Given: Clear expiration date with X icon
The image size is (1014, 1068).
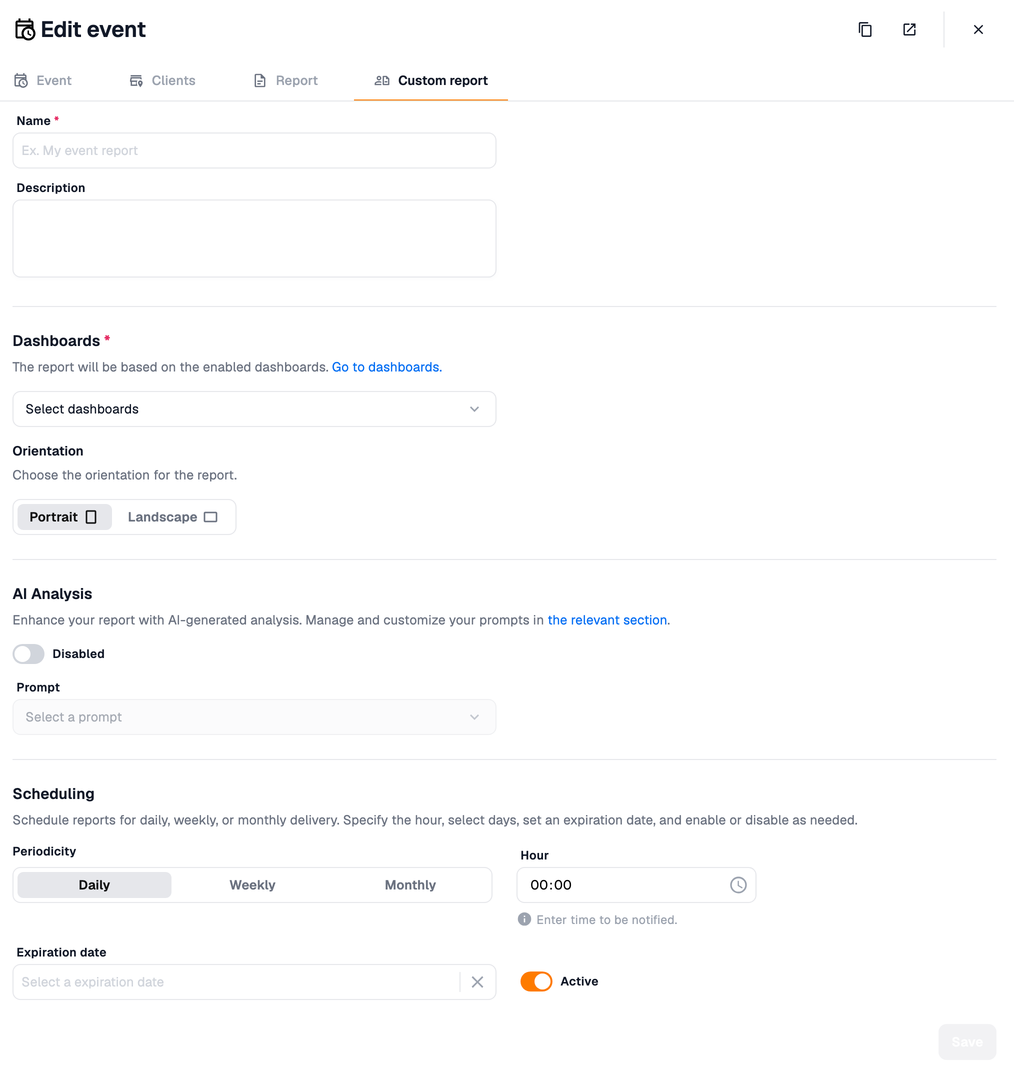Looking at the screenshot, I should [x=477, y=982].
